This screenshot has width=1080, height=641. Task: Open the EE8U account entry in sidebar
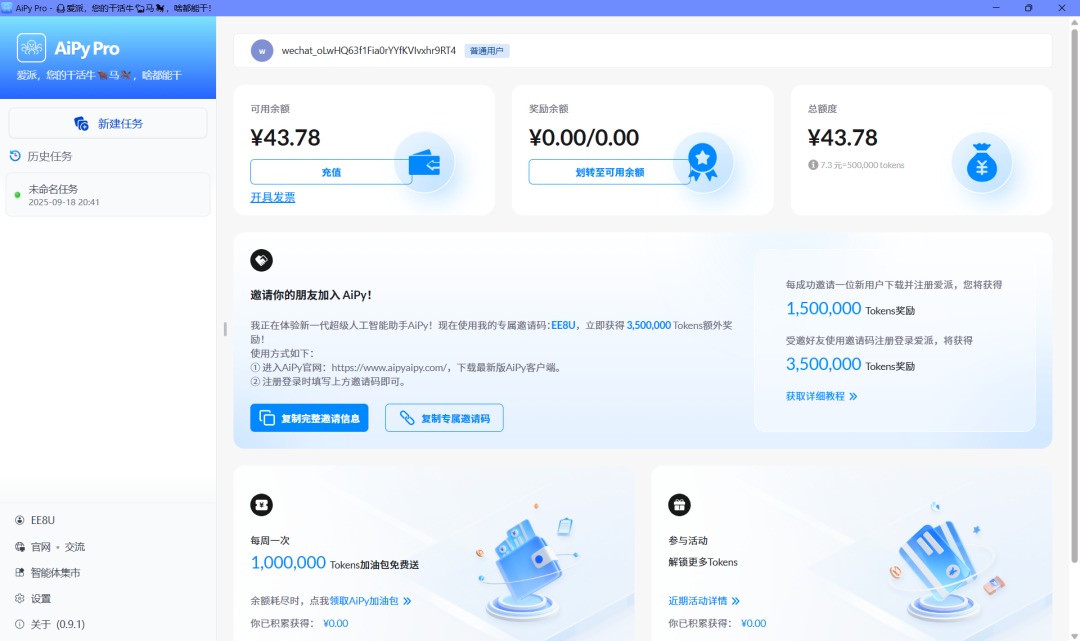[43, 521]
